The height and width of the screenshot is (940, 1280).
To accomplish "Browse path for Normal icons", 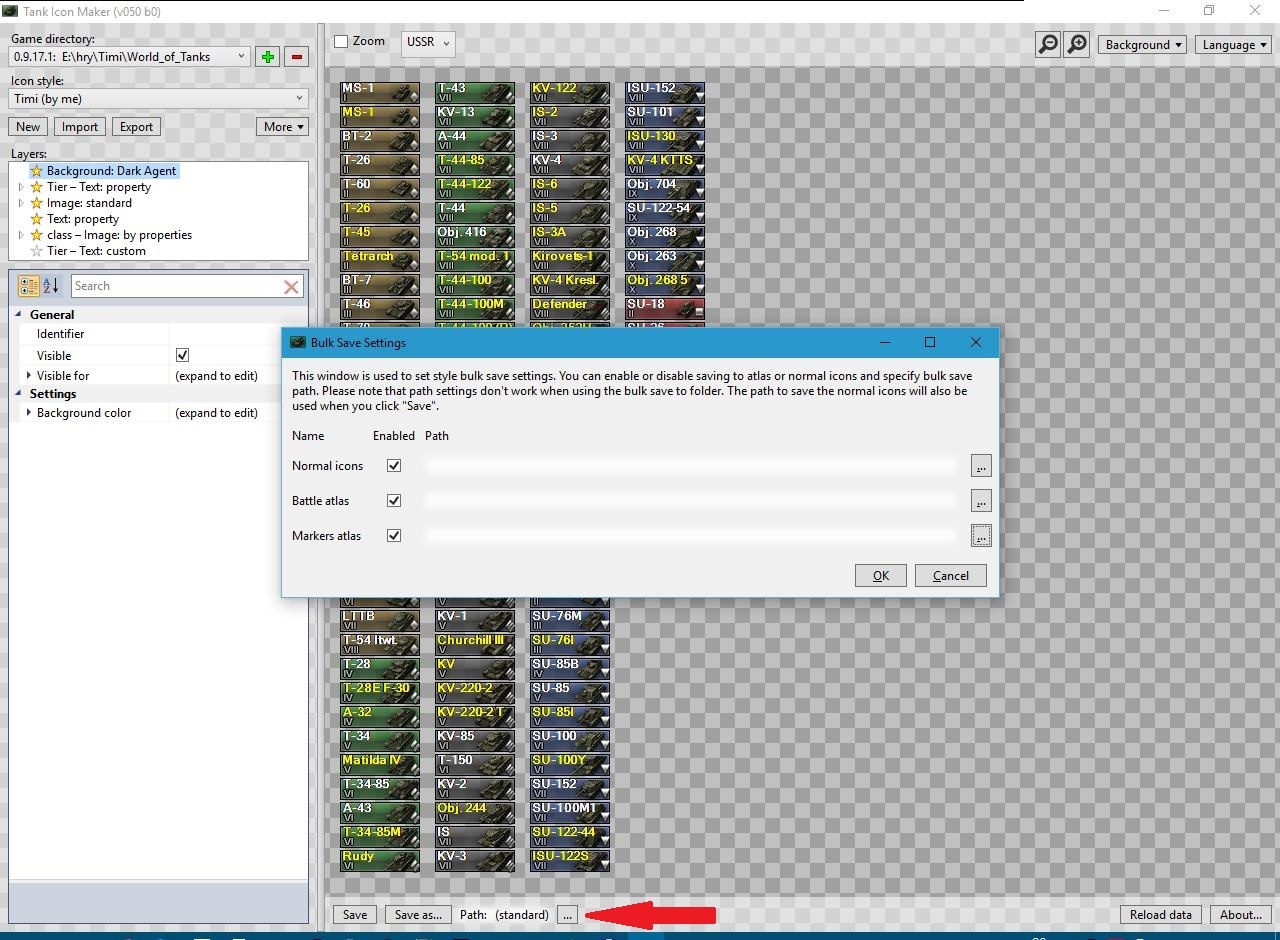I will pyautogui.click(x=981, y=466).
